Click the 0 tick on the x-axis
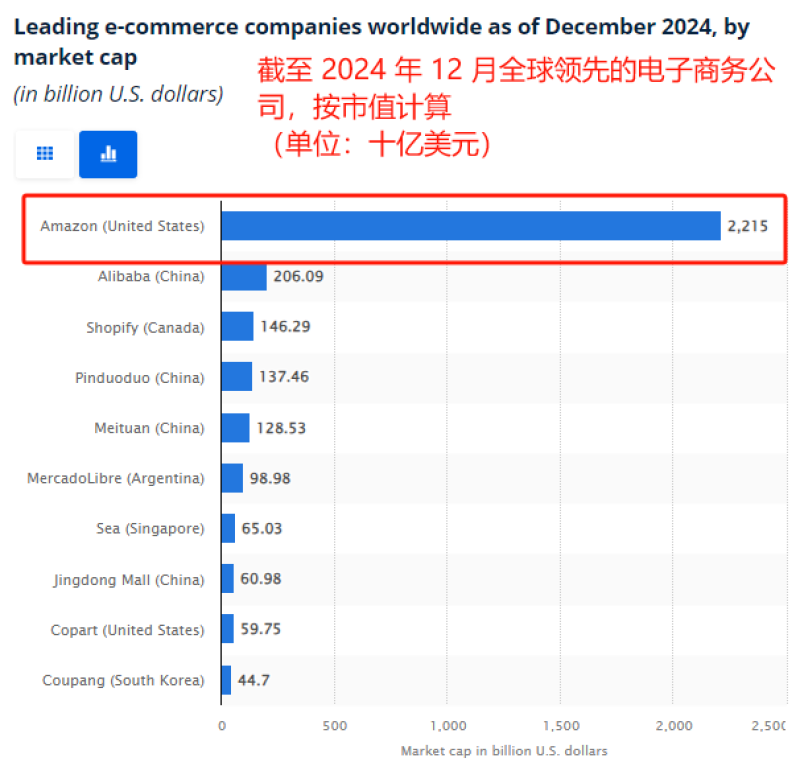This screenshot has width=800, height=762. pyautogui.click(x=222, y=726)
